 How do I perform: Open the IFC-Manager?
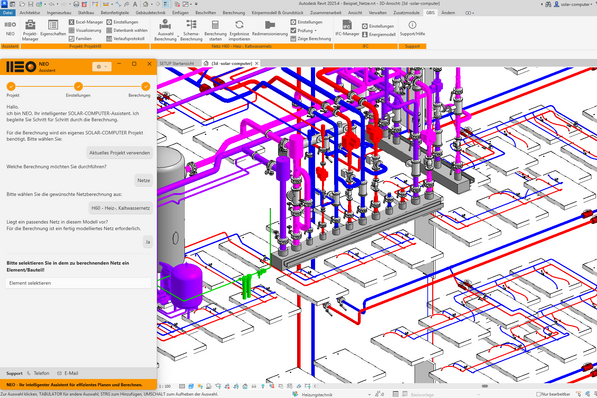click(x=347, y=29)
